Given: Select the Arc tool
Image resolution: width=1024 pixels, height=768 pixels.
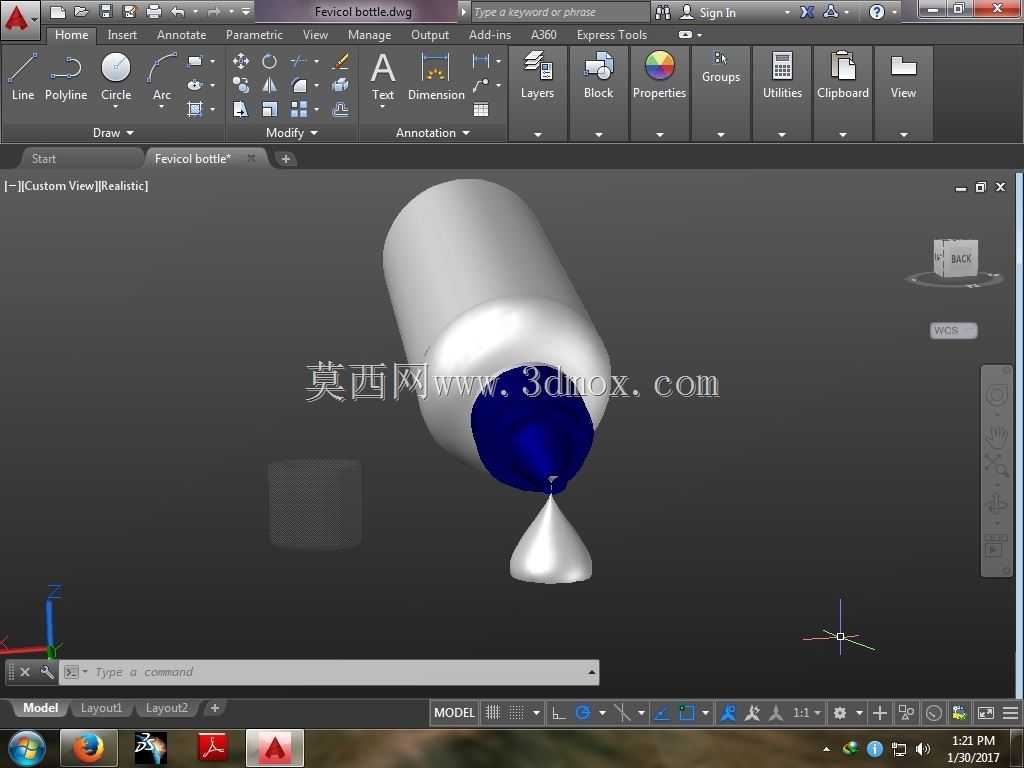Looking at the screenshot, I should click(161, 76).
